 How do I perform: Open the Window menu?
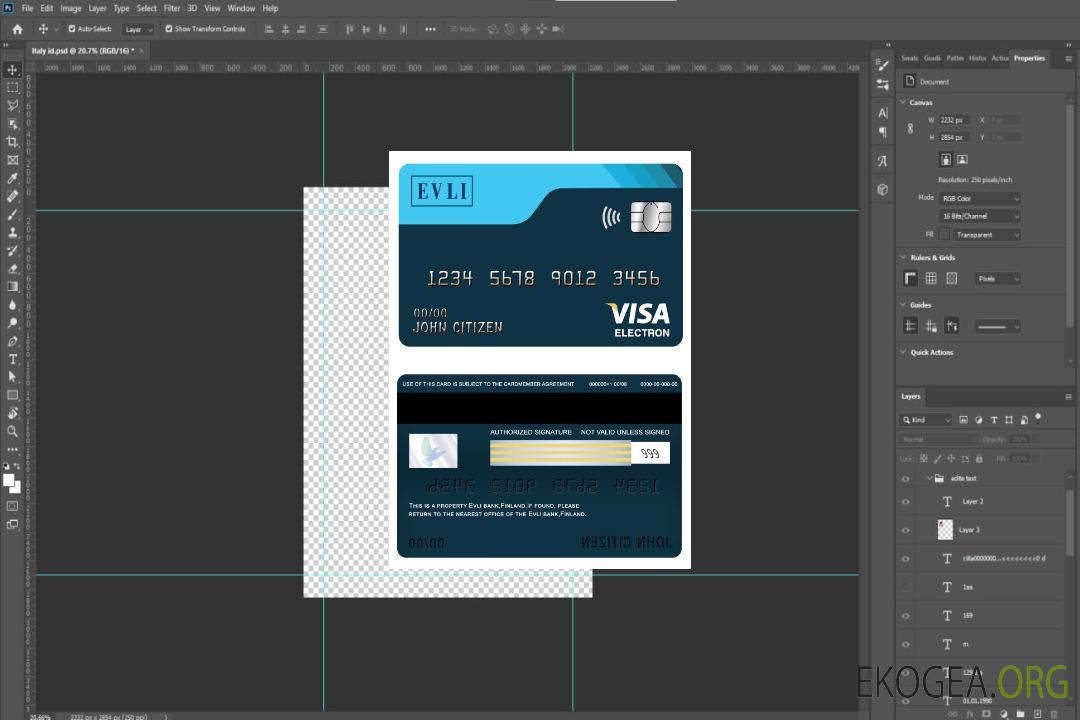pos(241,8)
